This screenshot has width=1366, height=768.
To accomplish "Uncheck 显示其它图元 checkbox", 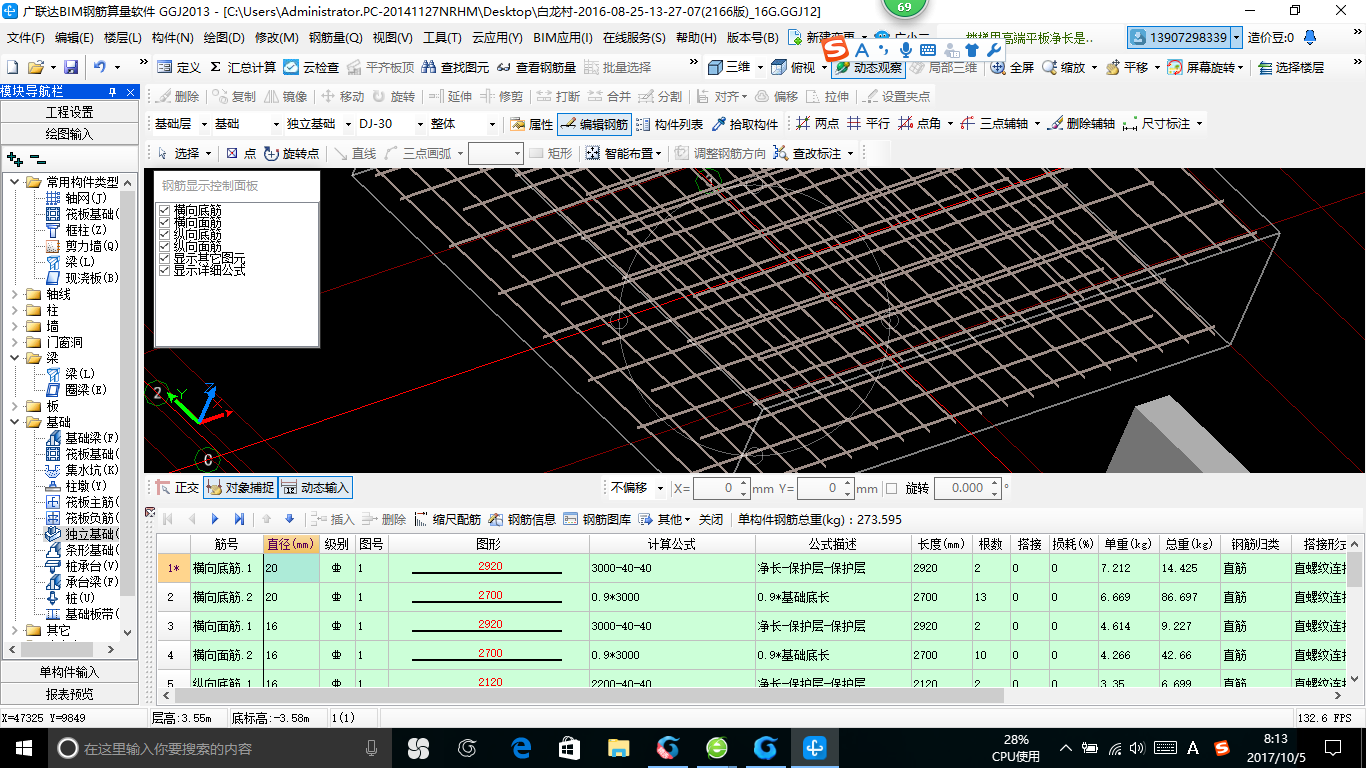I will (x=165, y=258).
